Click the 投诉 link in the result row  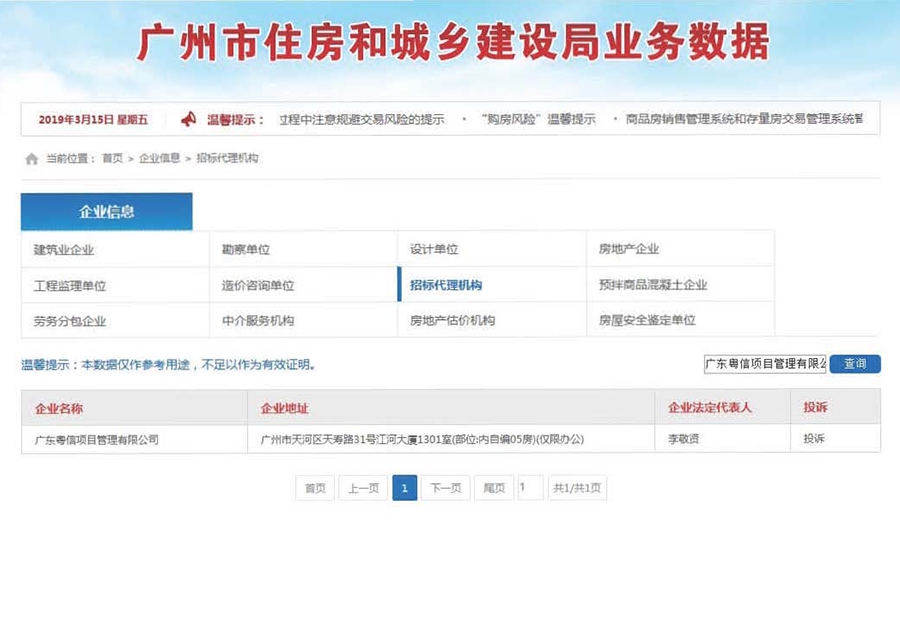(814, 439)
